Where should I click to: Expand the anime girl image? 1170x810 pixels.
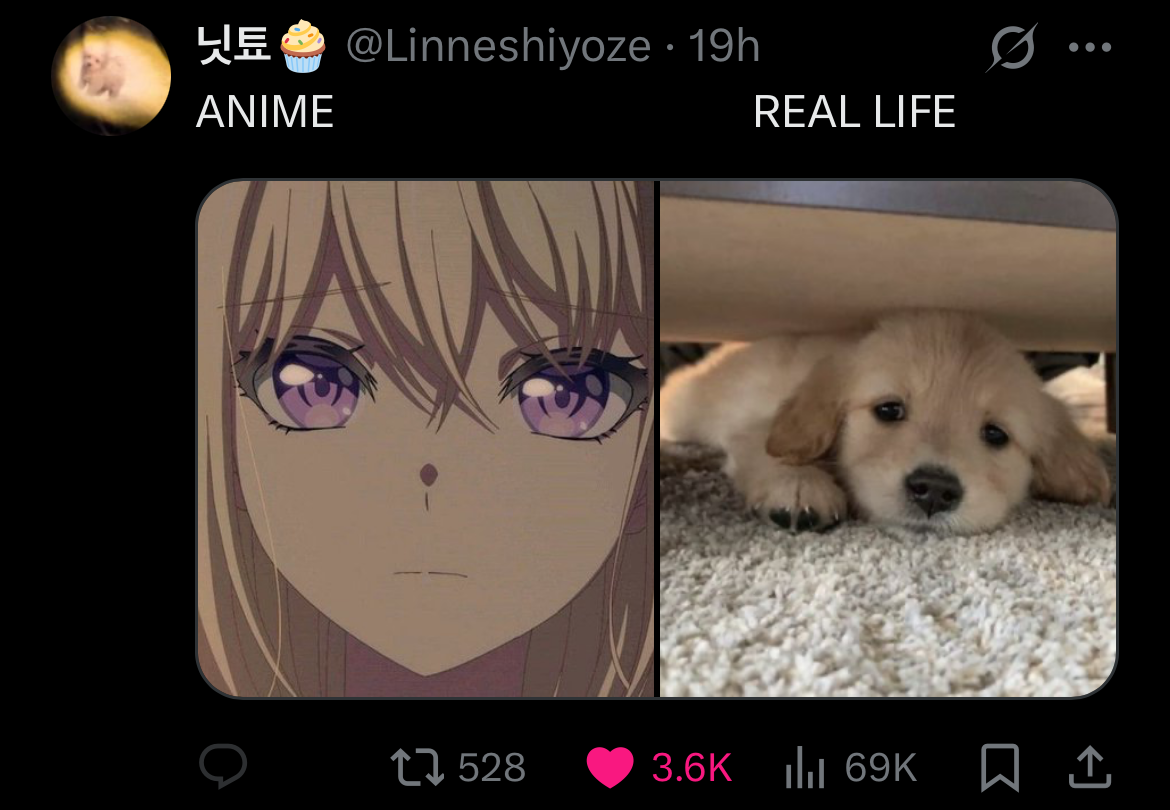click(x=425, y=439)
